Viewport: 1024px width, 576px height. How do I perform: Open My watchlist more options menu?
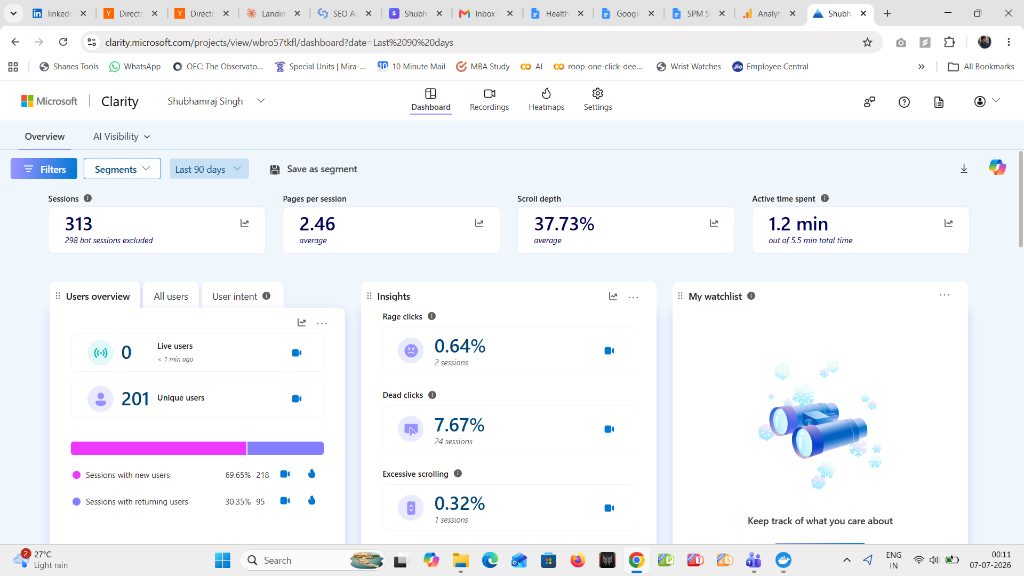click(x=944, y=295)
